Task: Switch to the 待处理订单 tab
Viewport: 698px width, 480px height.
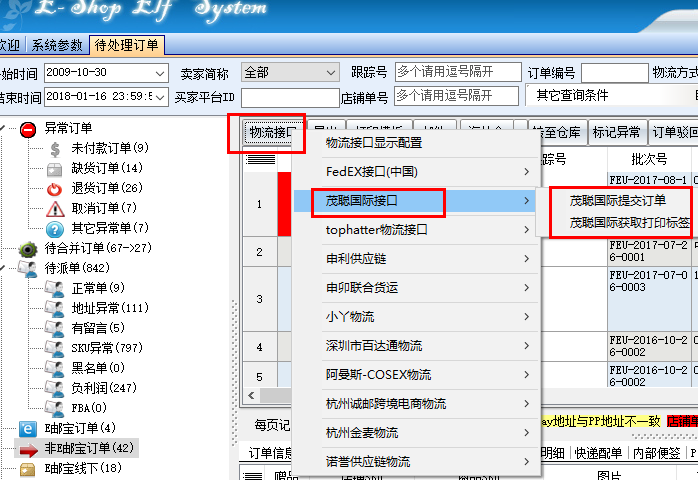Action: 127,45
